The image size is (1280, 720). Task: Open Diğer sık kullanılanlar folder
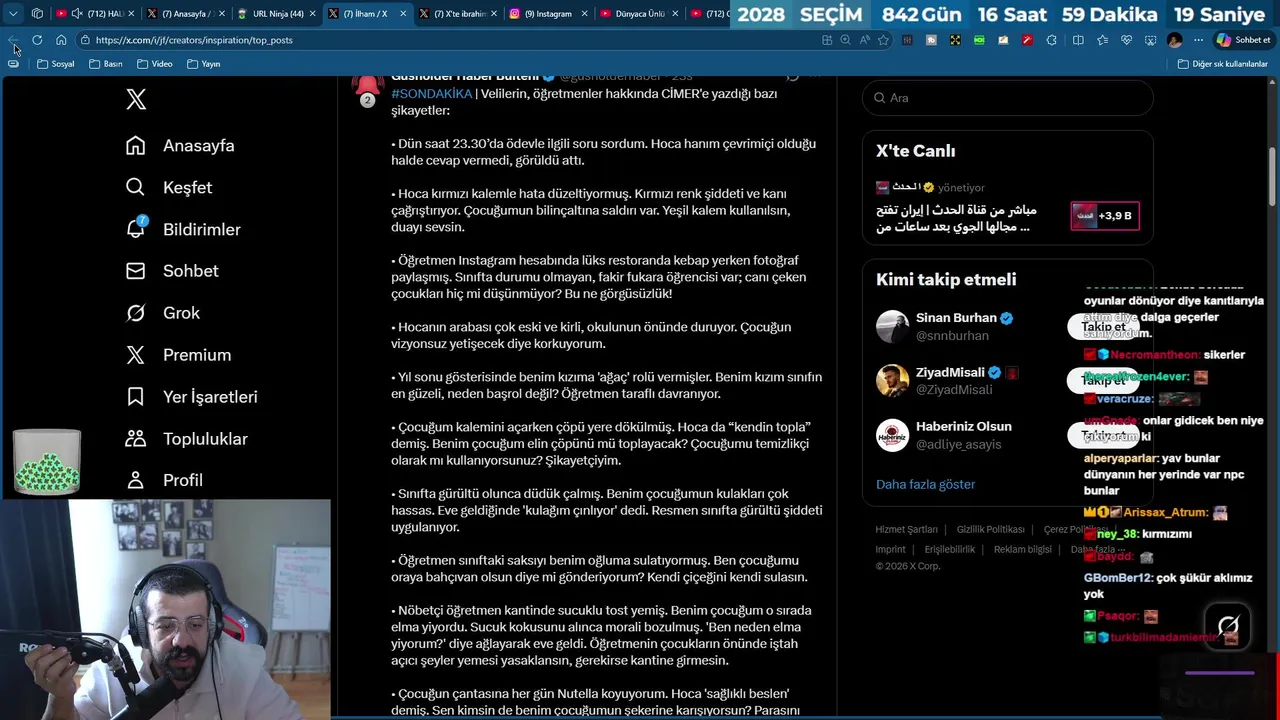pos(1223,64)
